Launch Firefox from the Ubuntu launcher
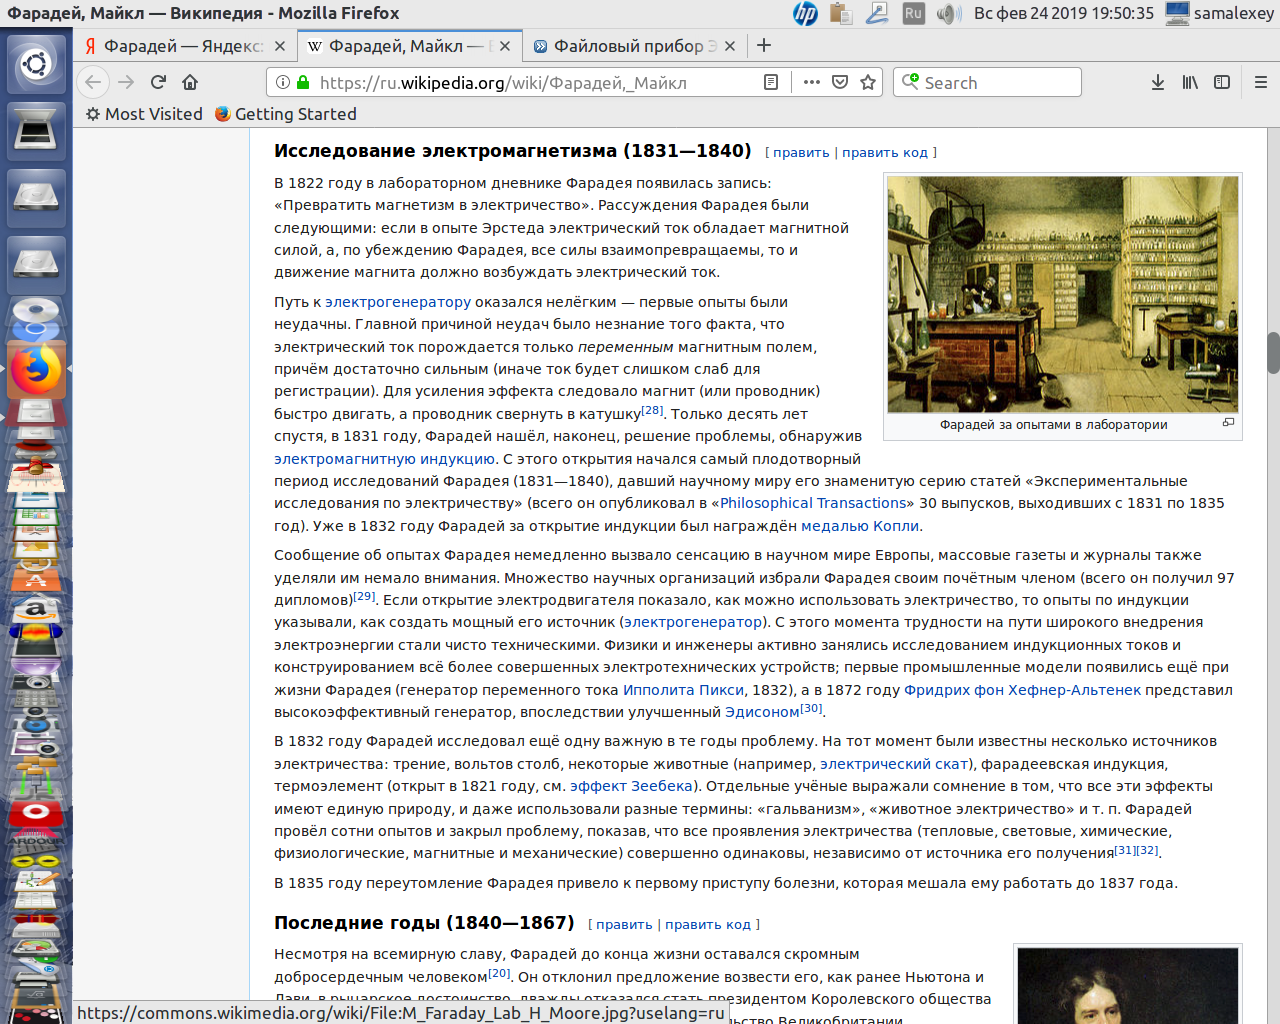The image size is (1280, 1024). [x=36, y=370]
